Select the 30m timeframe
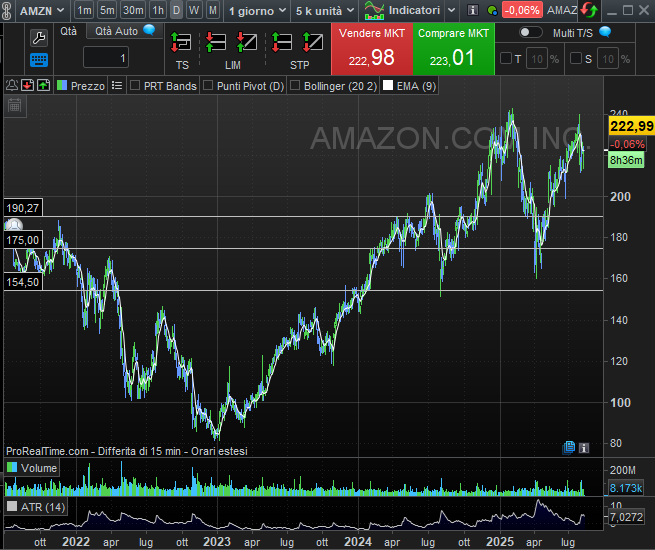Viewport: 655px width, 550px height. (x=133, y=10)
